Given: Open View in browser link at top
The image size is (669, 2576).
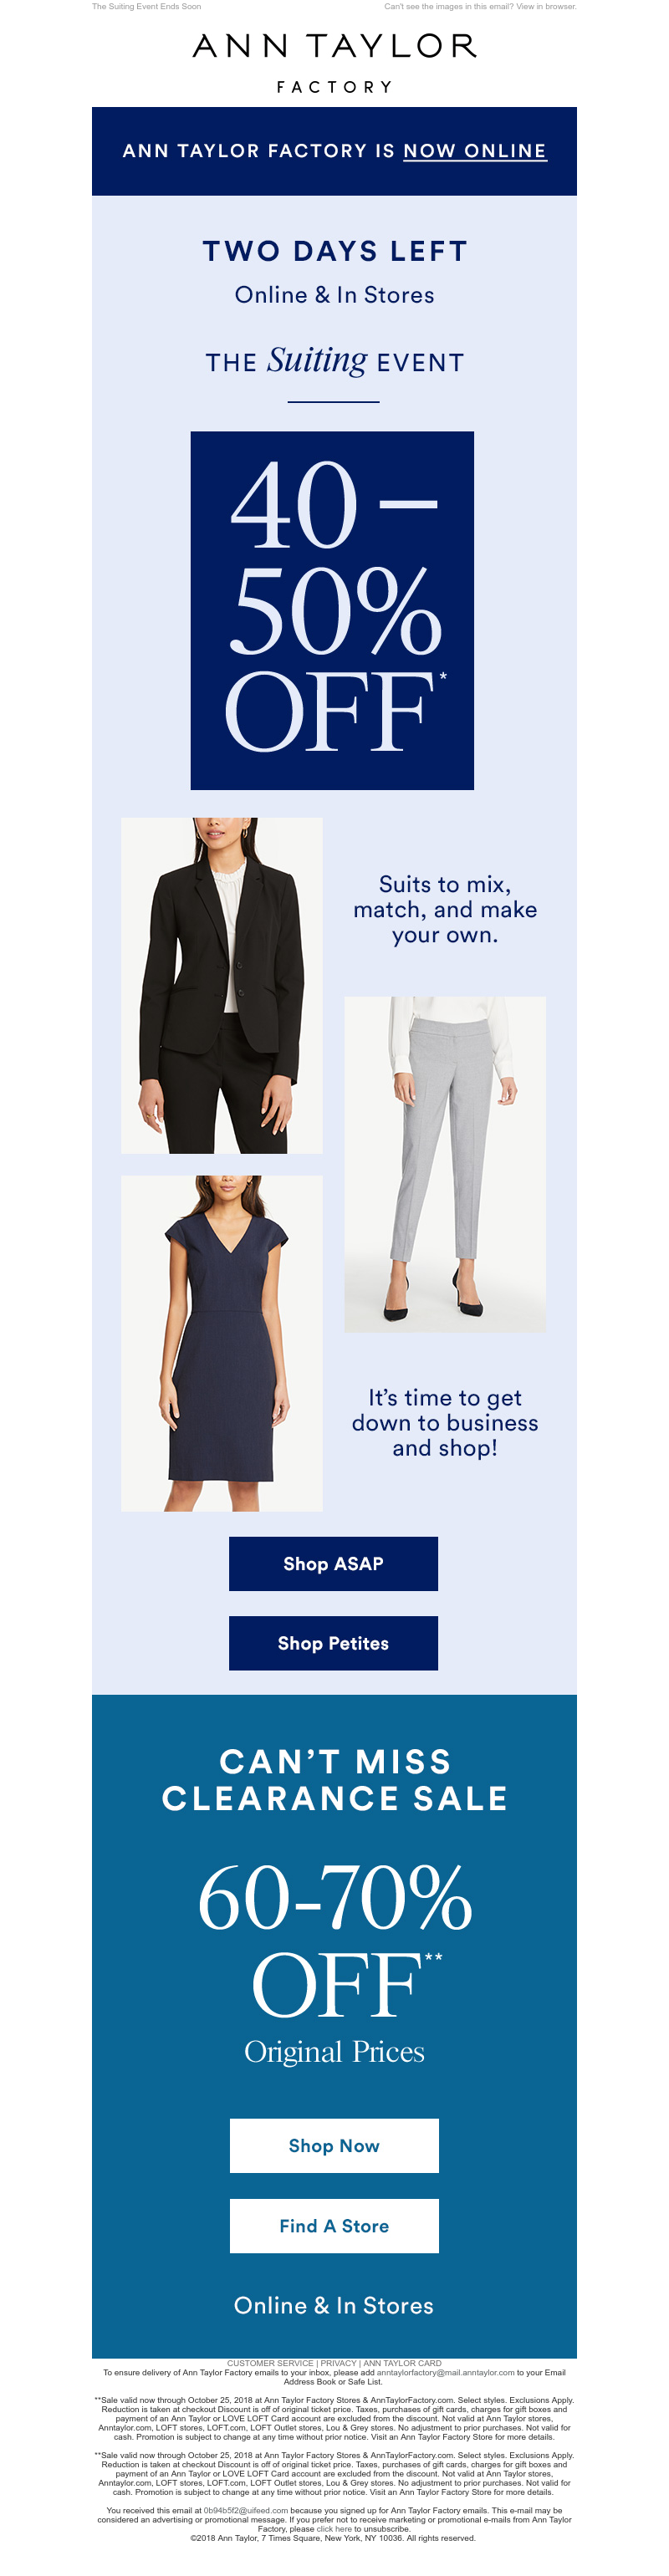Looking at the screenshot, I should [546, 6].
